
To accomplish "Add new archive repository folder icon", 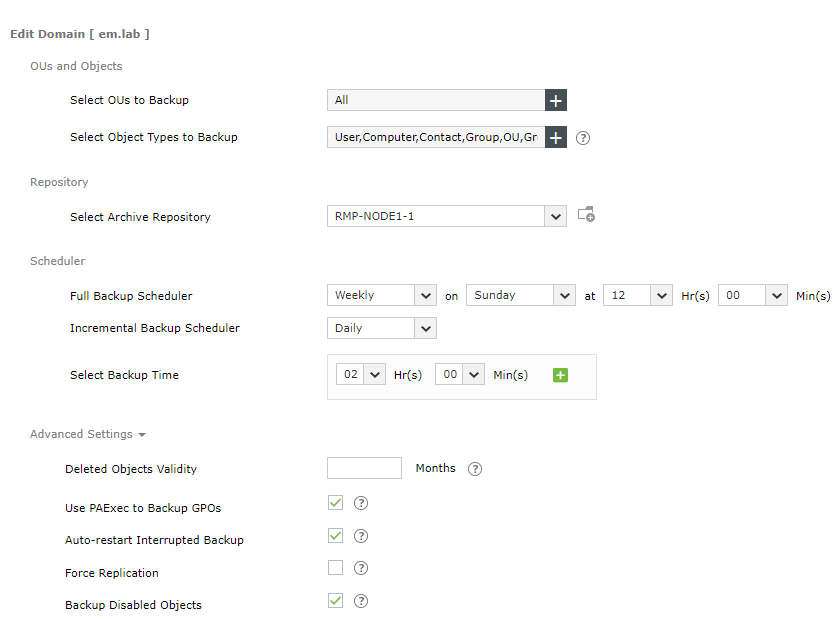I will point(587,215).
